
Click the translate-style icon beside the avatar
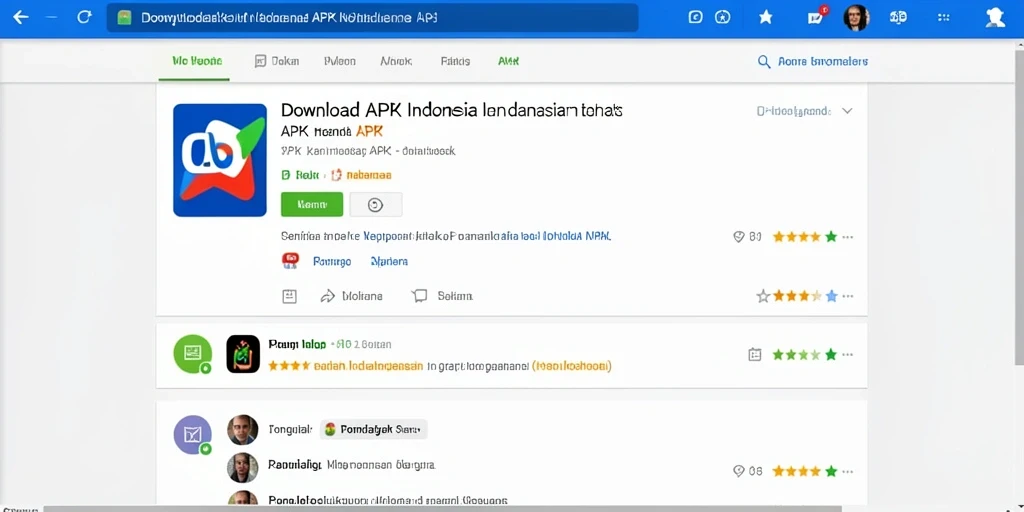tap(898, 18)
